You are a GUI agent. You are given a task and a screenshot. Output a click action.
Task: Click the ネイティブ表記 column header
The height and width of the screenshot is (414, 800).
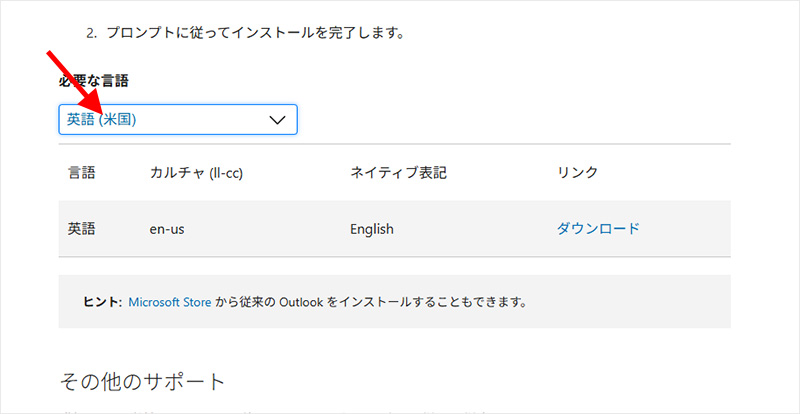[x=397, y=173]
